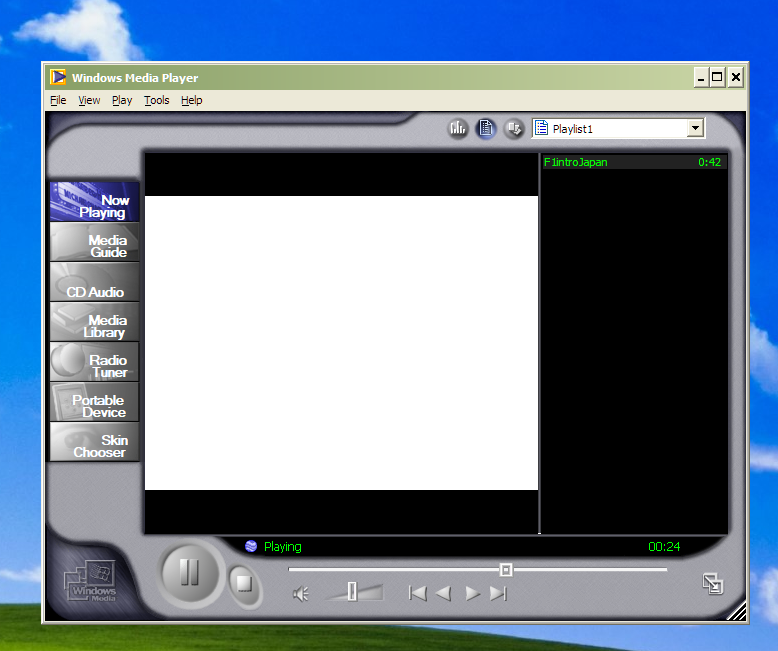Toggle shuffle playback icon

coord(514,129)
